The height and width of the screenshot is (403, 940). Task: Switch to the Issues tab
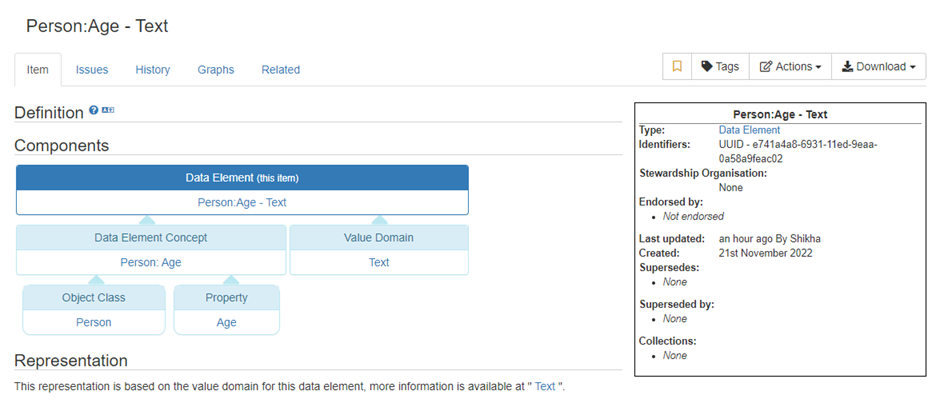click(92, 70)
